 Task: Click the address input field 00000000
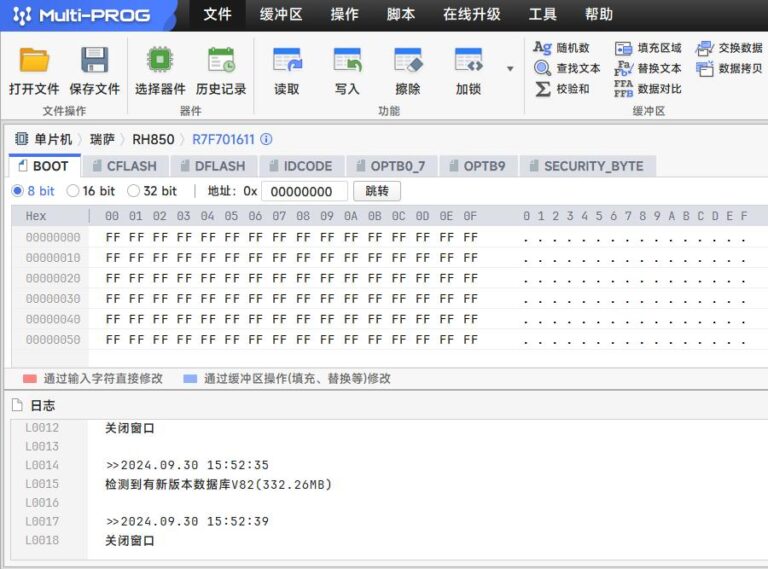point(305,191)
